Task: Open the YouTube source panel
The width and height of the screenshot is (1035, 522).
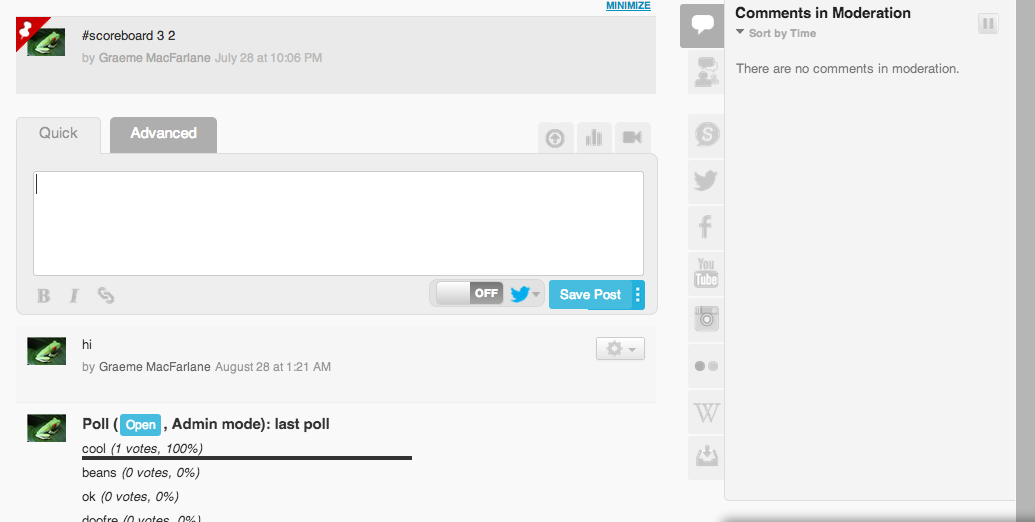Action: click(706, 273)
